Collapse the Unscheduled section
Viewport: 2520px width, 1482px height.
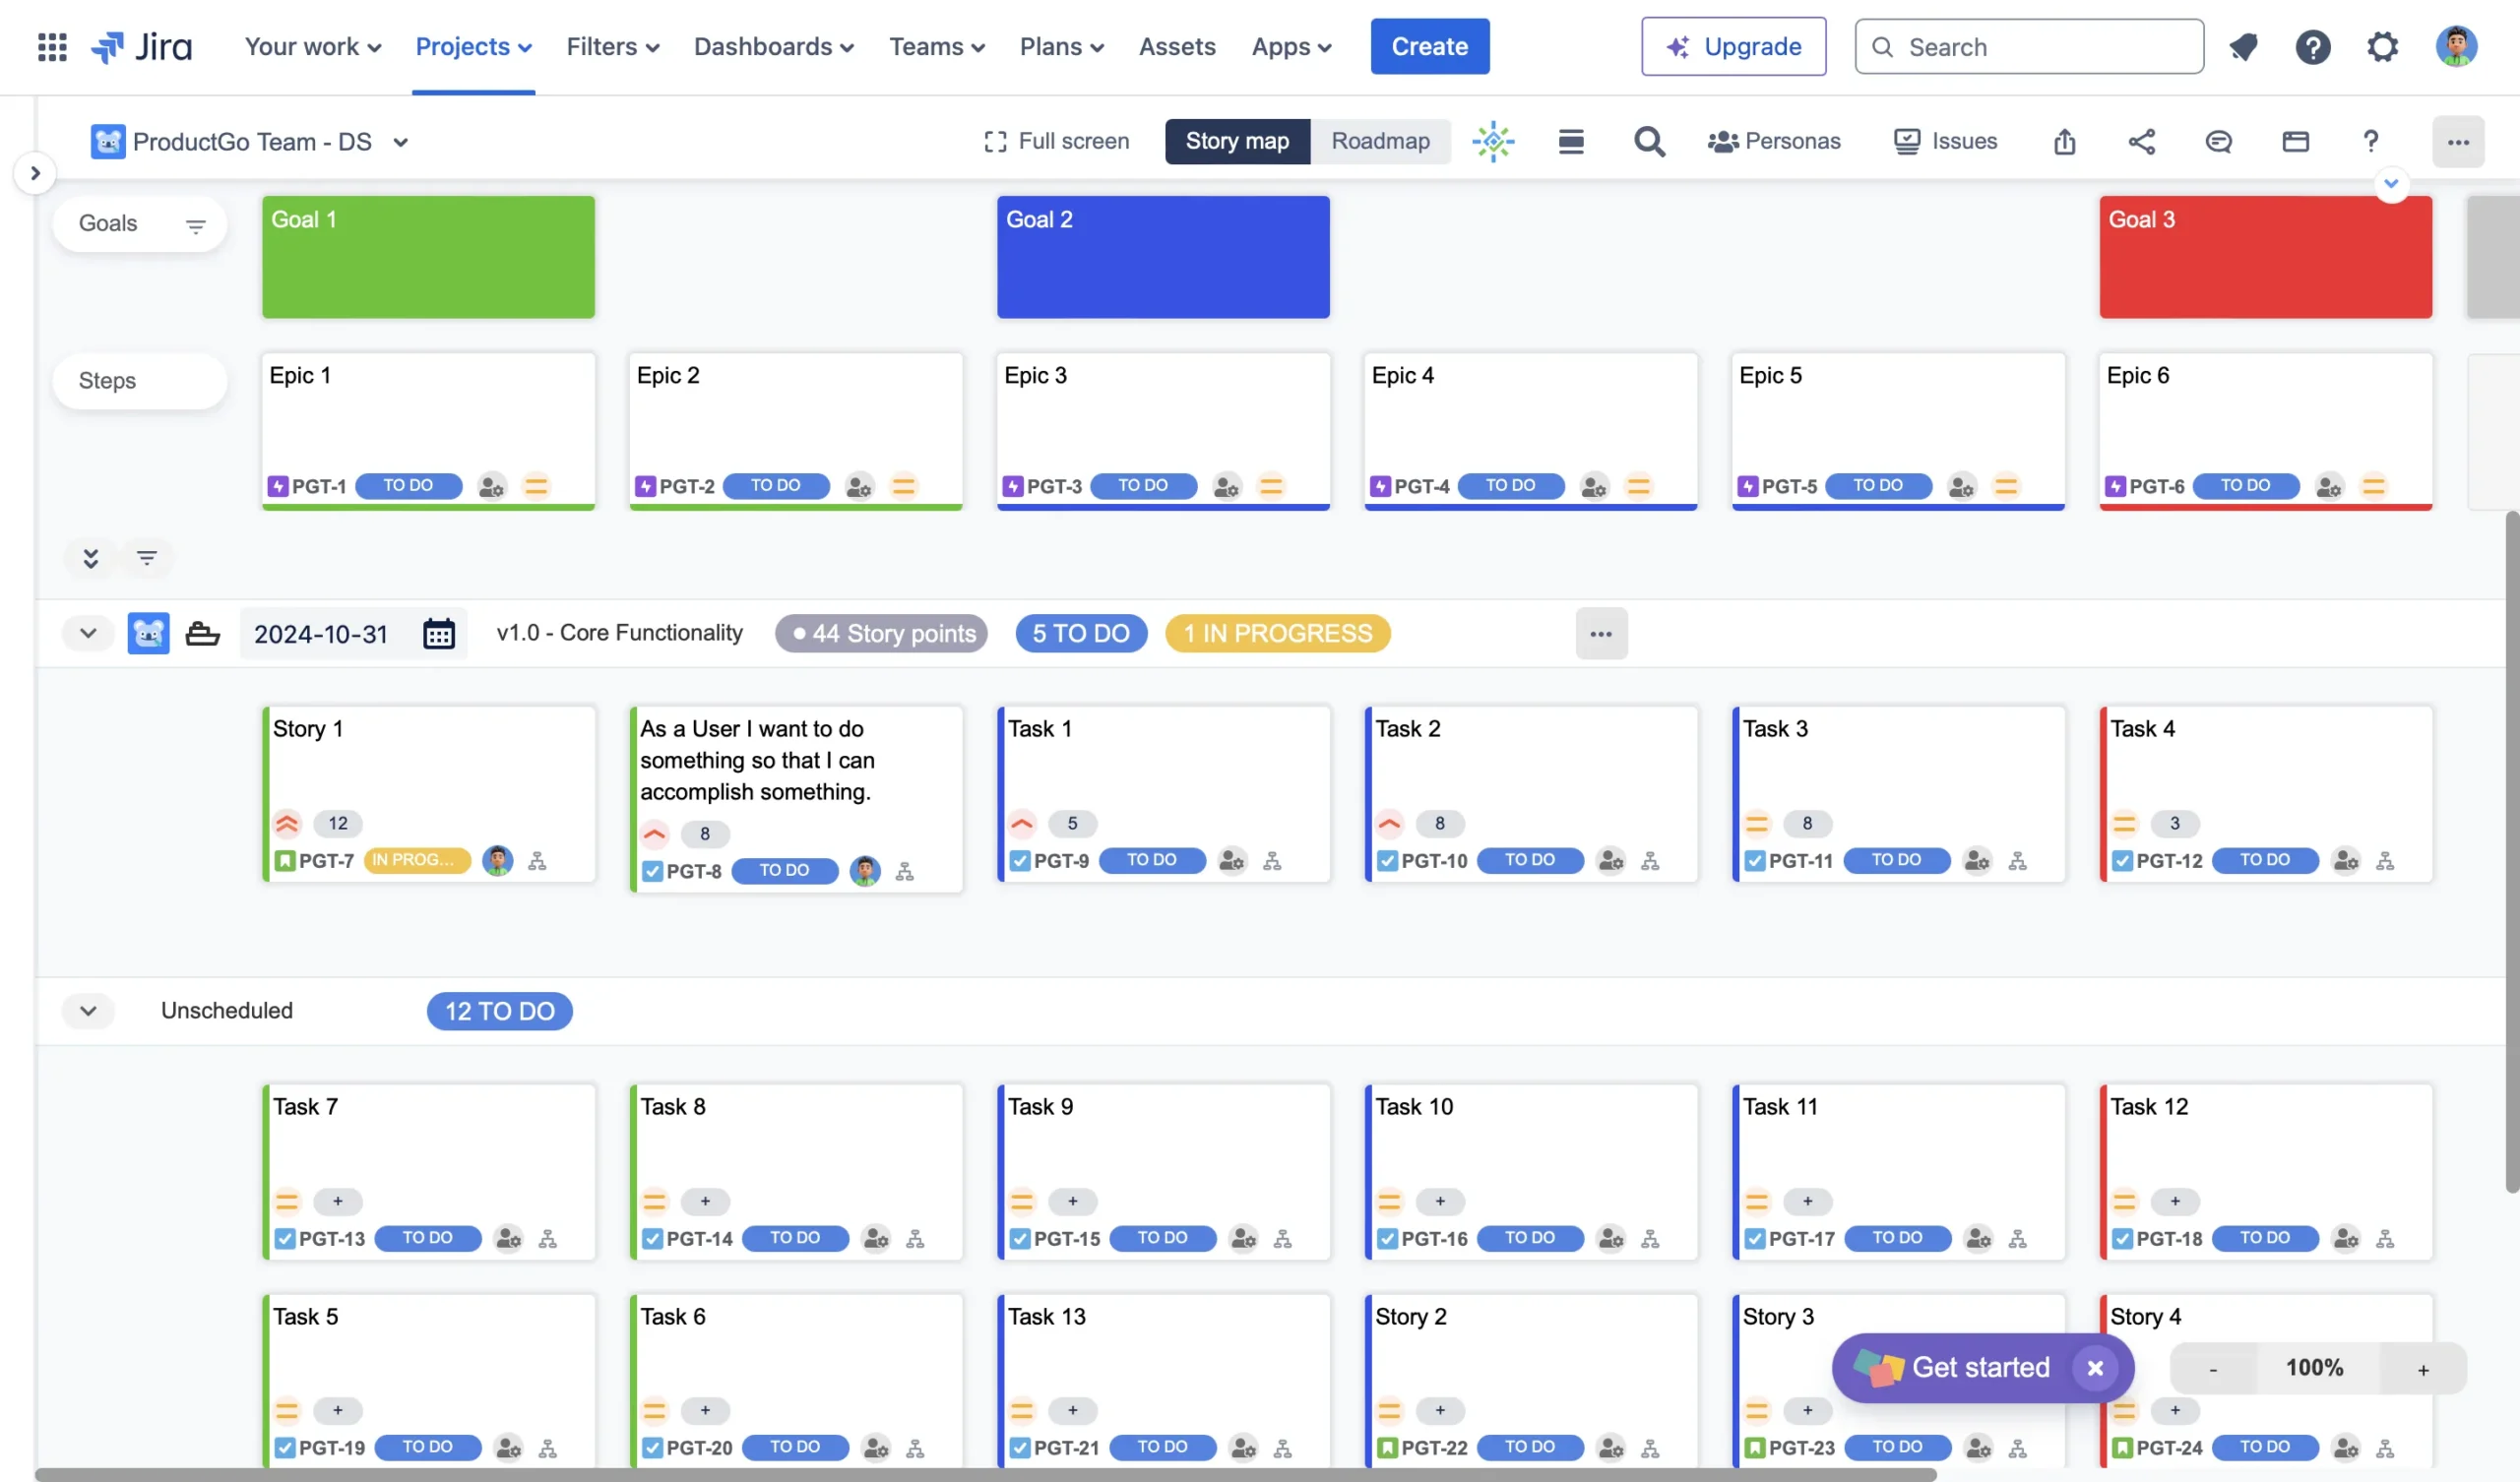88,1011
